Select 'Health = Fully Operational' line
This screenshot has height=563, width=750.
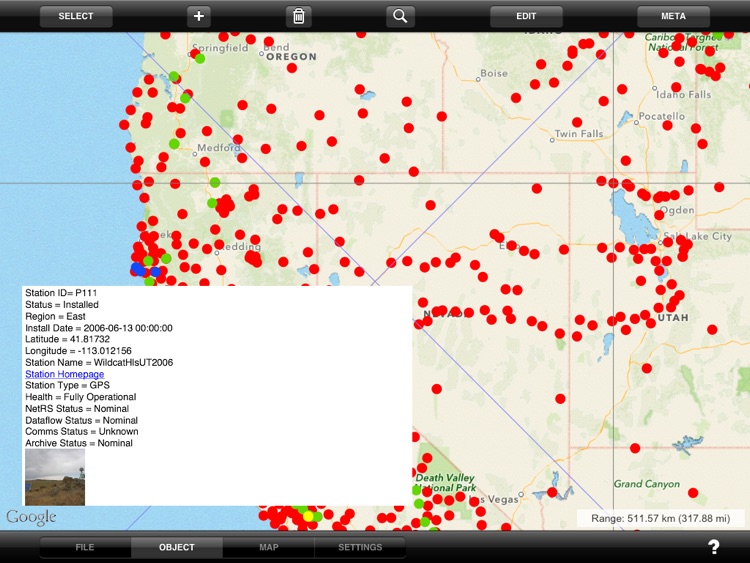[x=80, y=397]
